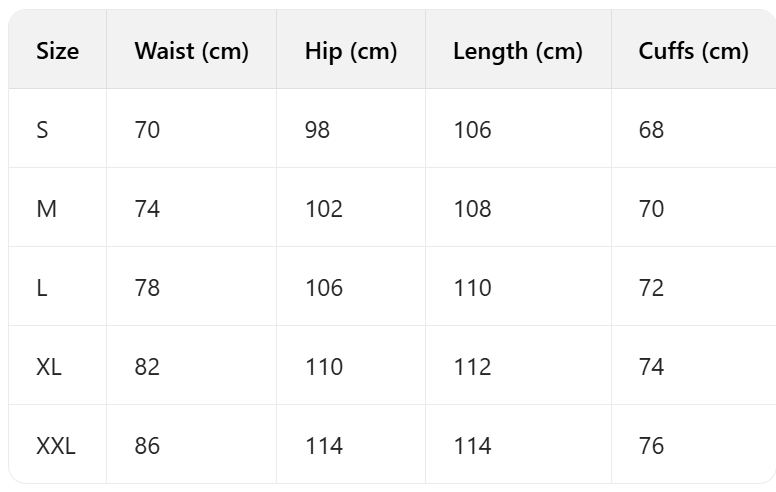Click waist value 82 for XL
Viewport: 776px width, 492px height.
click(x=147, y=367)
